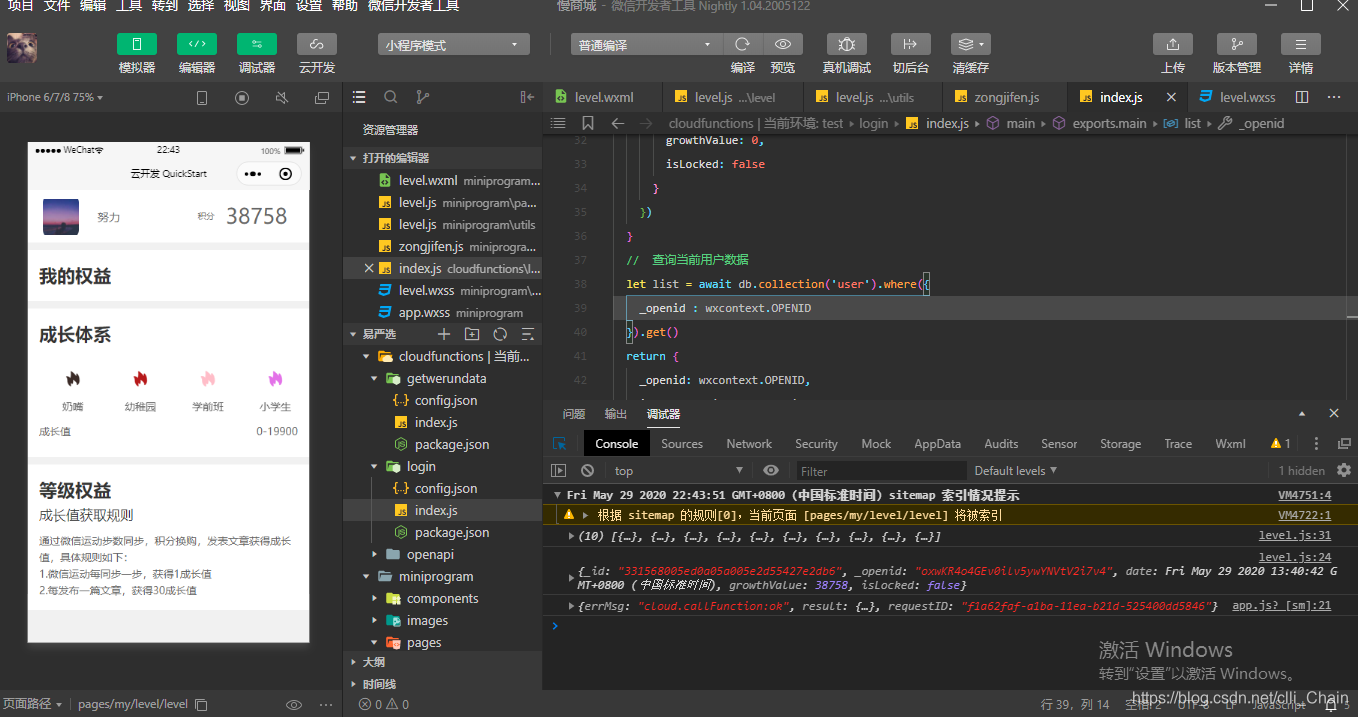Open the Sources devtools tab
This screenshot has height=717, width=1358.
tap(682, 444)
